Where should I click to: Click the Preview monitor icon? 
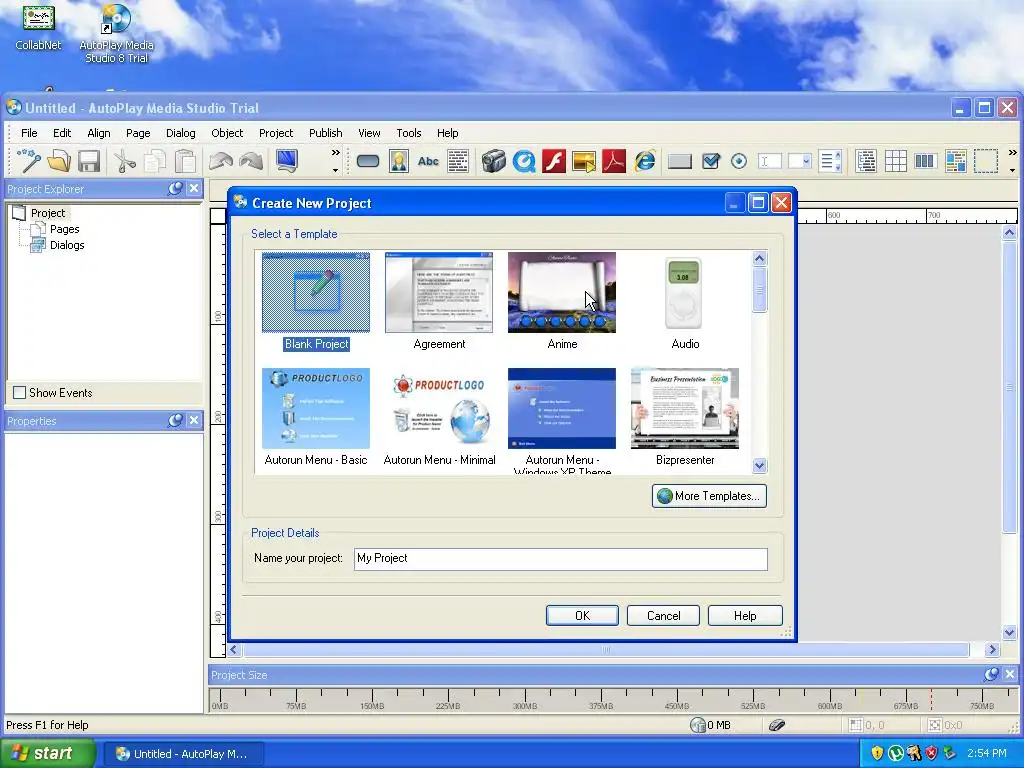[287, 161]
